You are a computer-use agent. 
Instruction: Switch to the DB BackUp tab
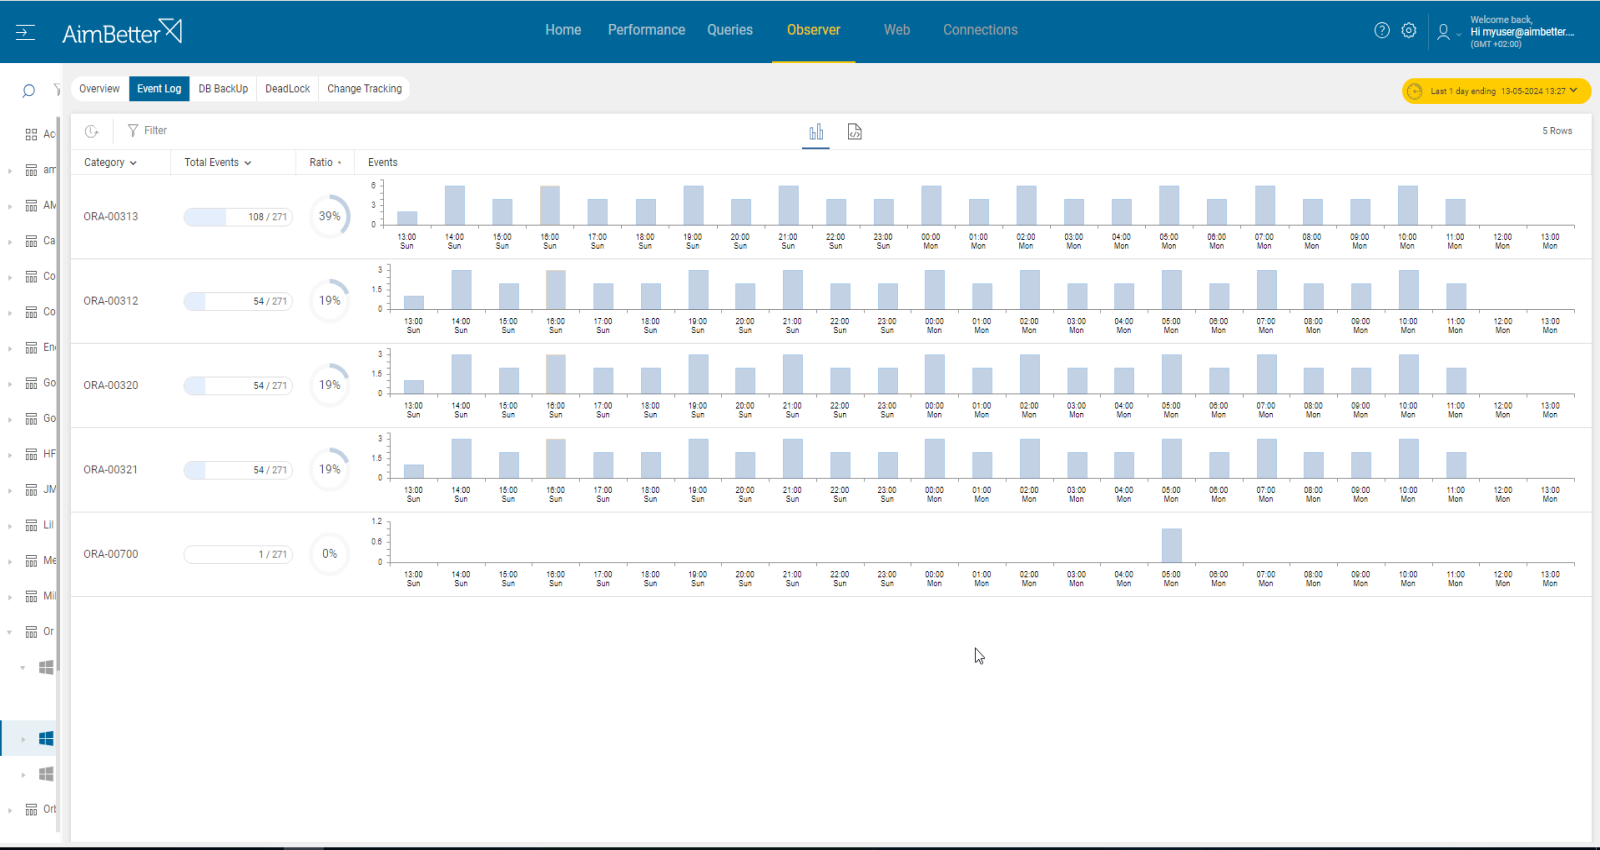[x=223, y=89]
